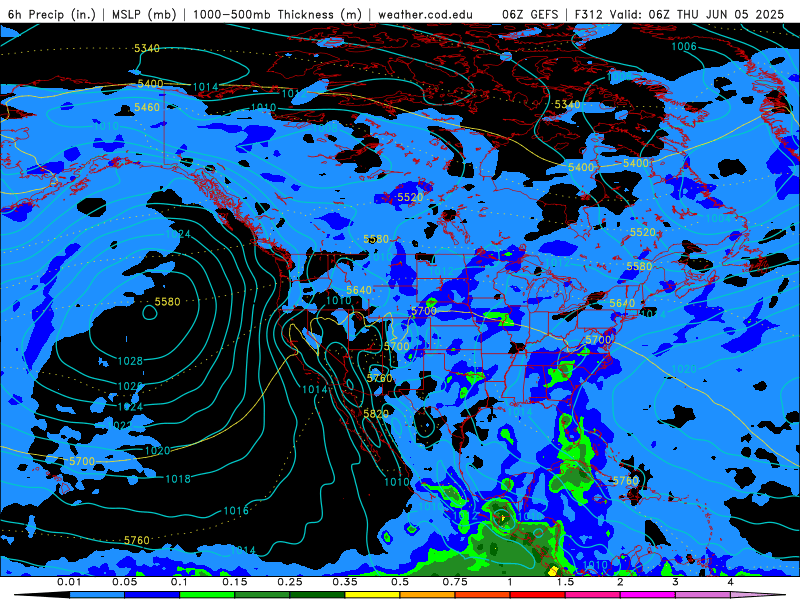Click the 'F312 Valid: 06Z THU JUN 05 2025' text
Viewport: 800px width, 600px height.
tap(679, 14)
